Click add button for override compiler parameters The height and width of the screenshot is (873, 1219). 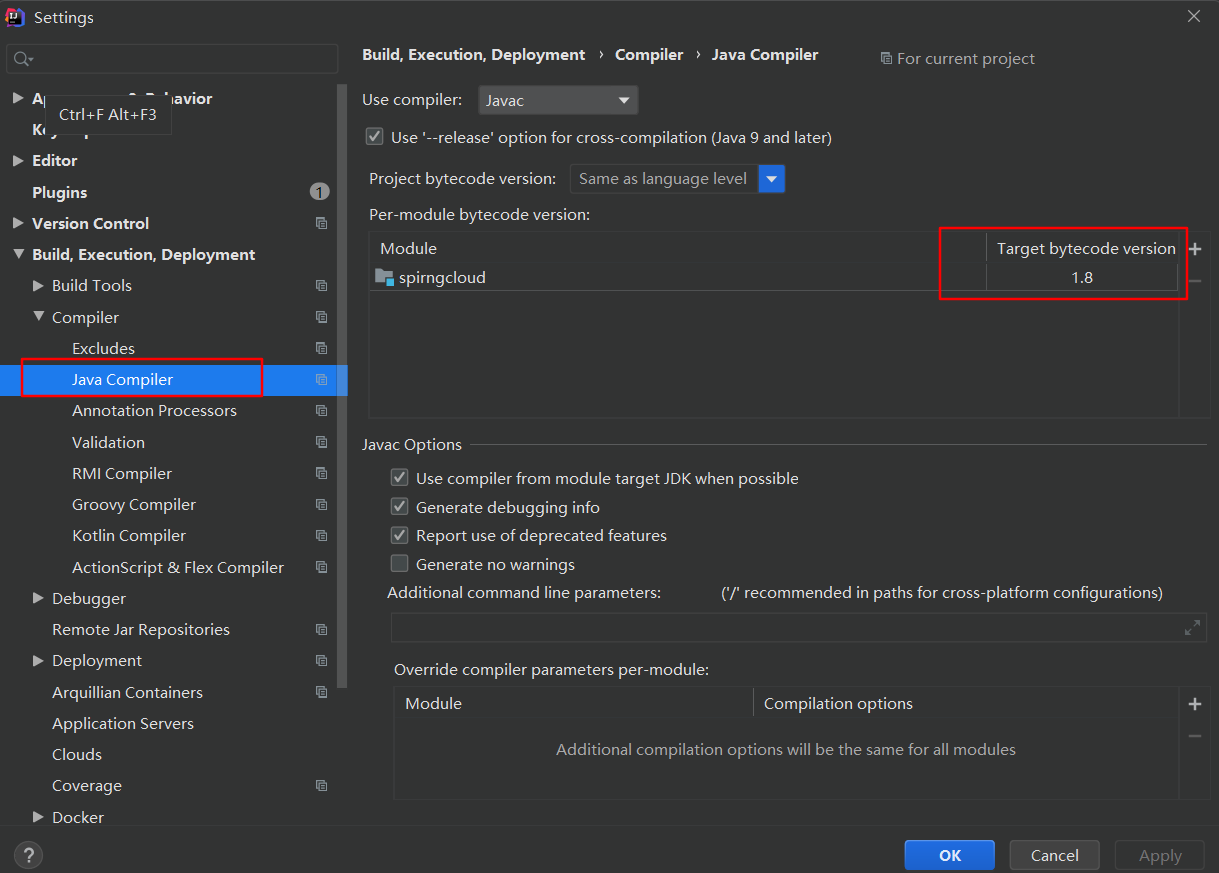point(1194,704)
